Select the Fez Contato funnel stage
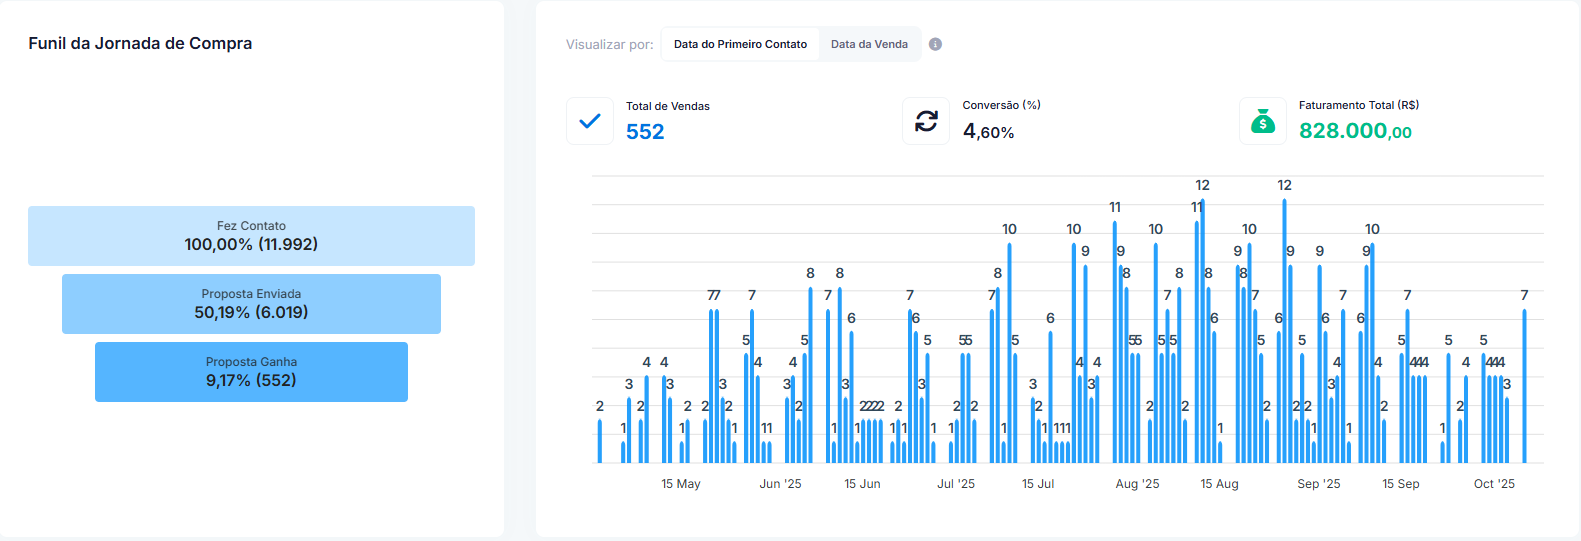 click(x=251, y=236)
